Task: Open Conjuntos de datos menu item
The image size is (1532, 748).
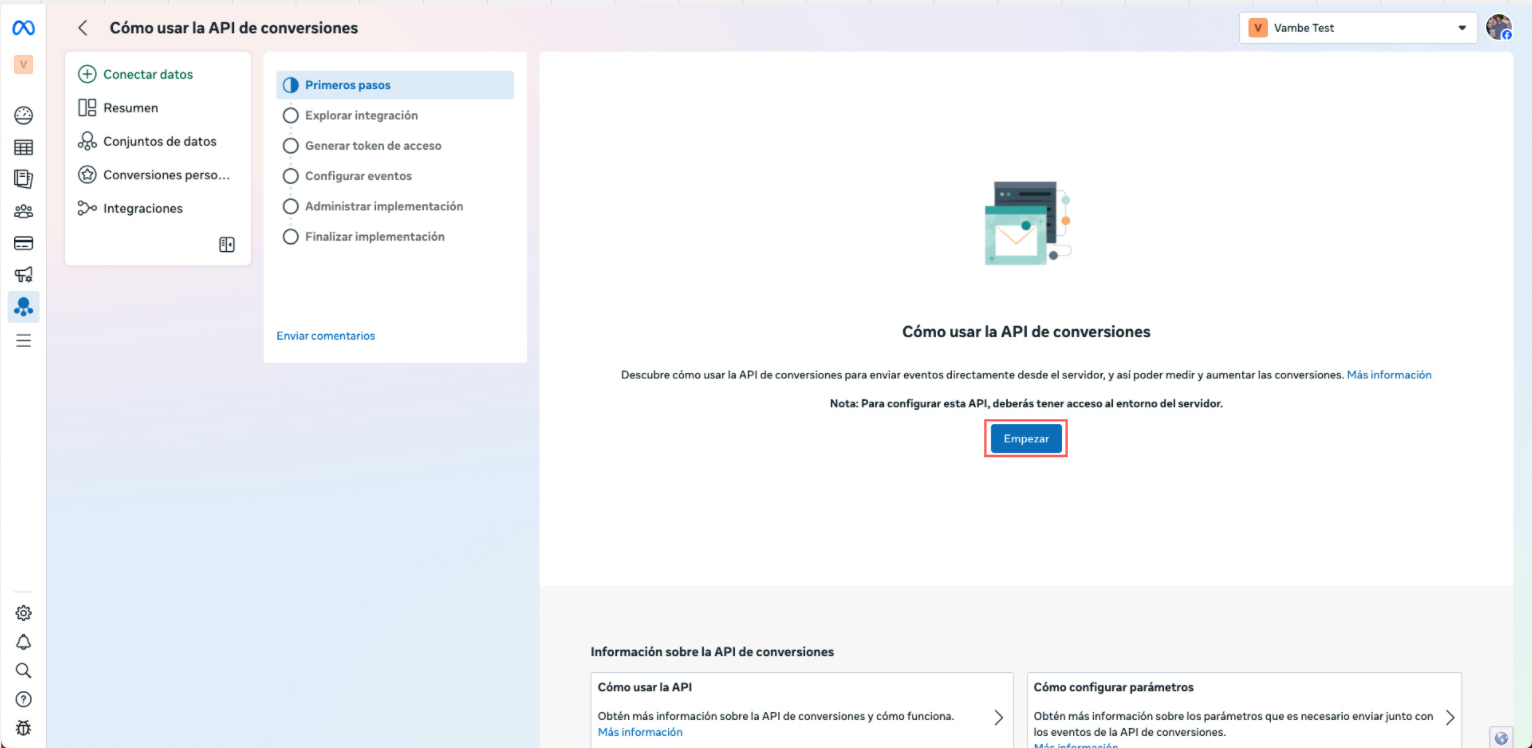Action: (159, 142)
